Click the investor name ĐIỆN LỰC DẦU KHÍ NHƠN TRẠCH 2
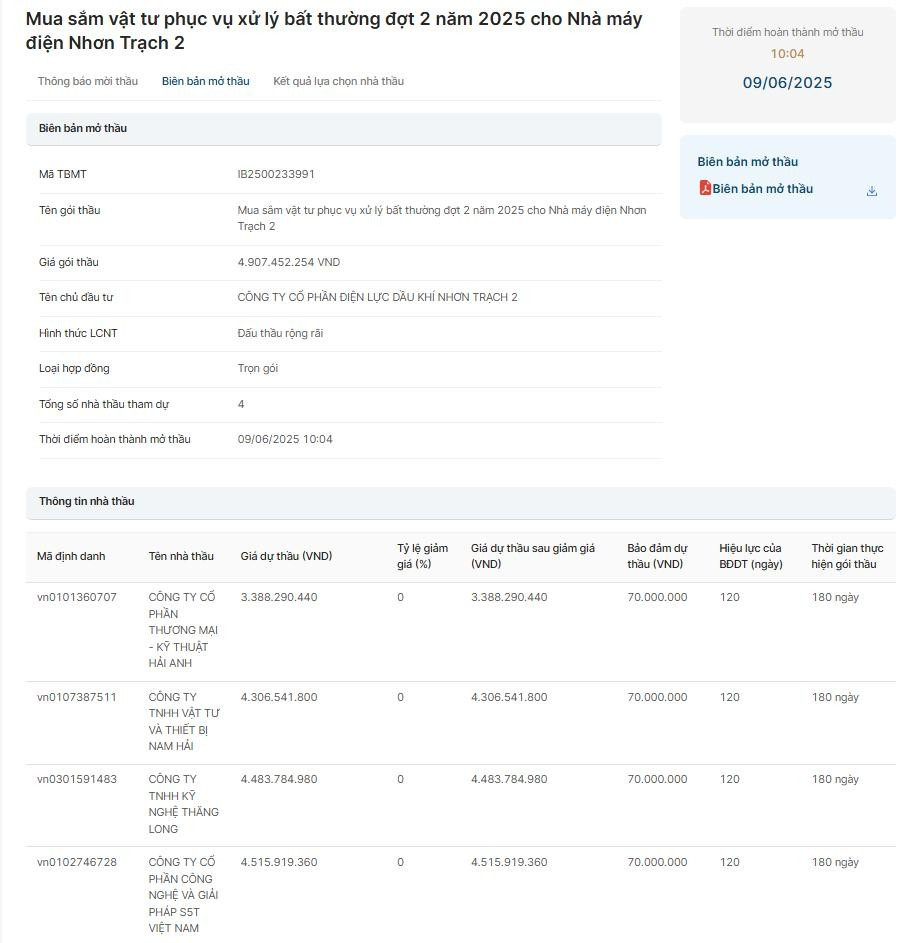The image size is (898, 943). click(x=377, y=297)
